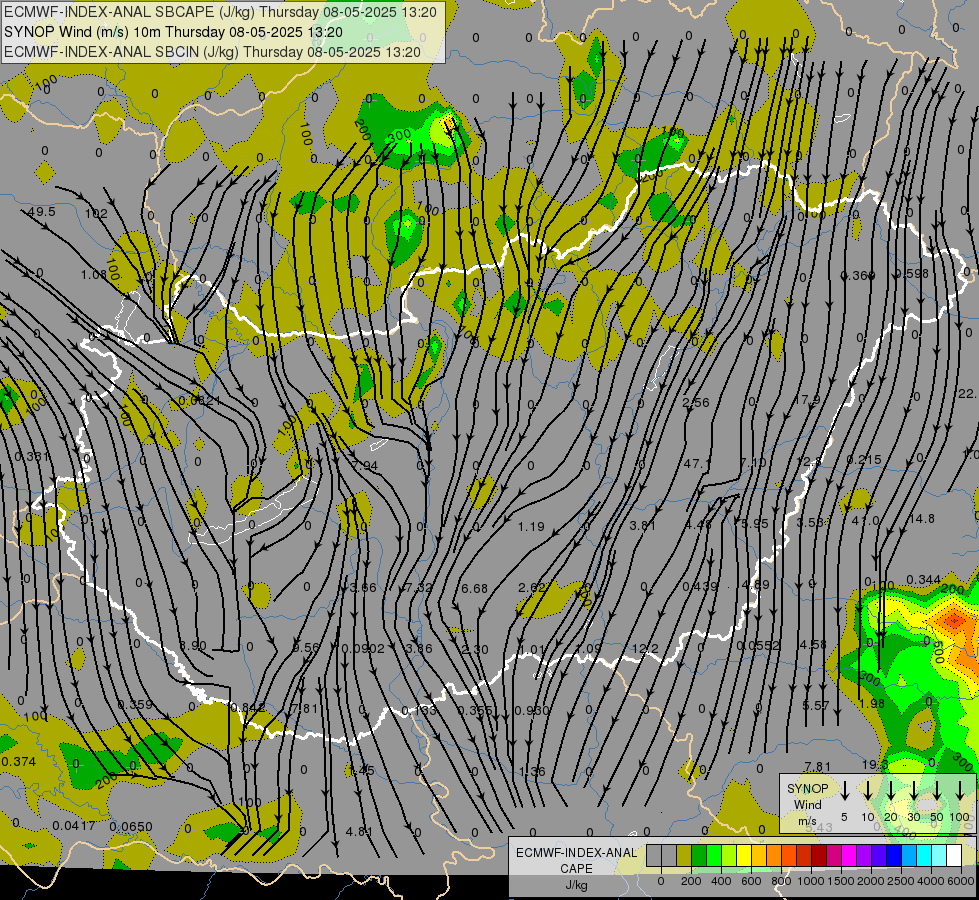
Task: Select the white CAPE legend swatch
Action: (x=953, y=856)
